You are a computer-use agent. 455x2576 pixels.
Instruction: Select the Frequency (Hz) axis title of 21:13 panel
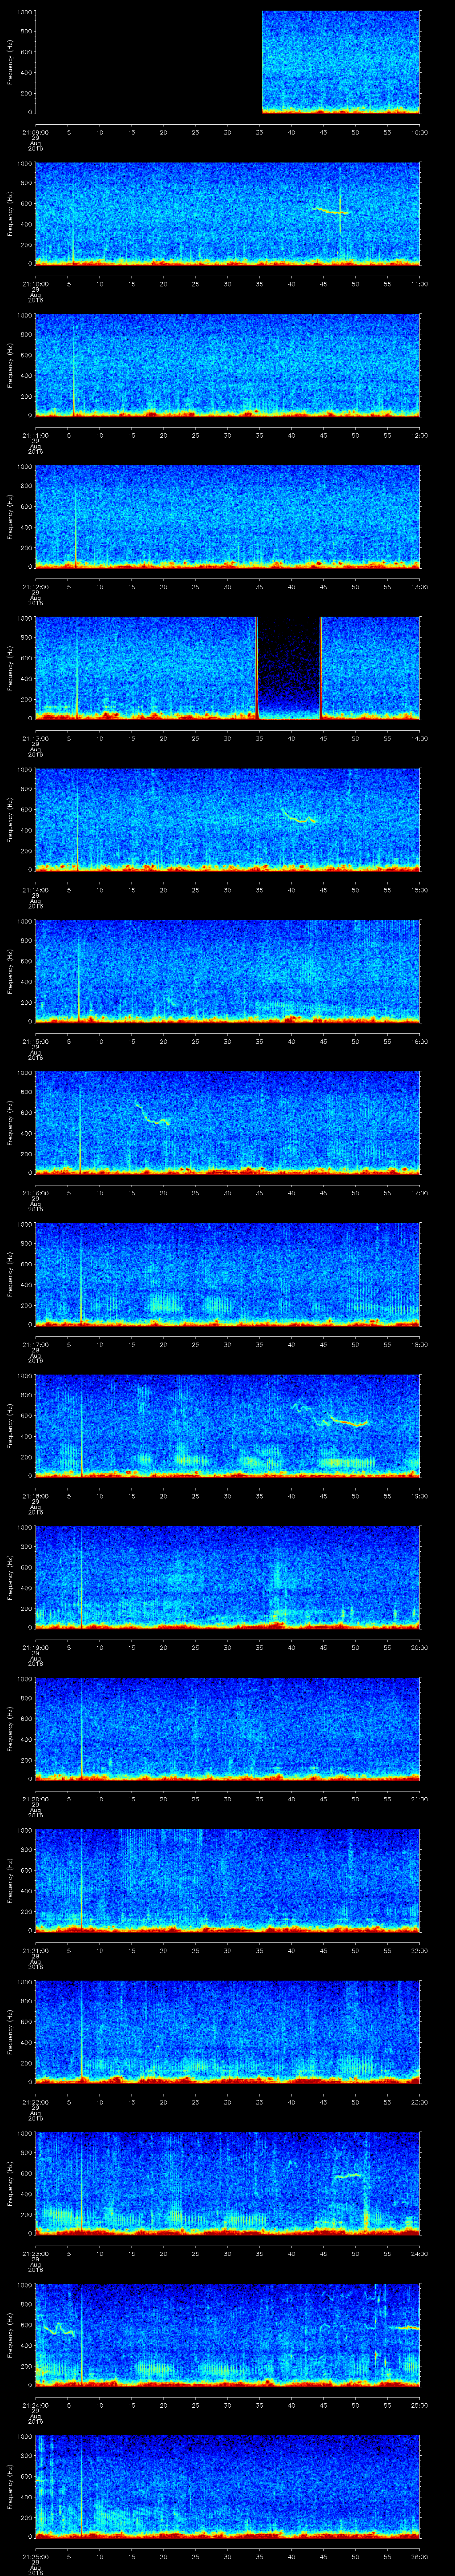10,668
